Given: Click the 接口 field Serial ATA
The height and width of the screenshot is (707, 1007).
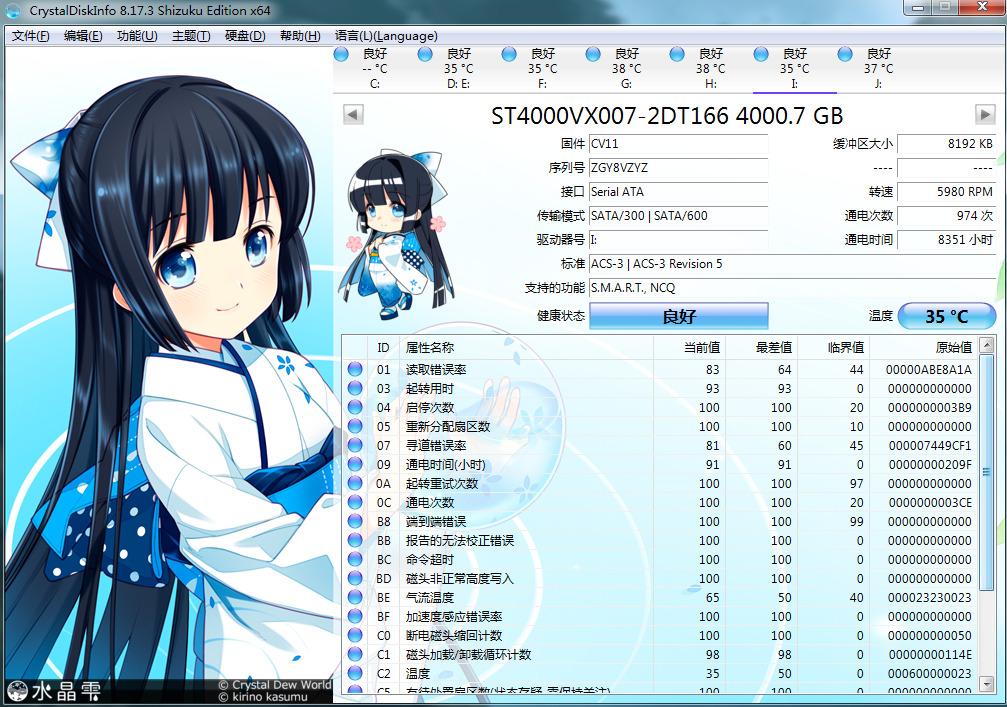Looking at the screenshot, I should point(678,192).
